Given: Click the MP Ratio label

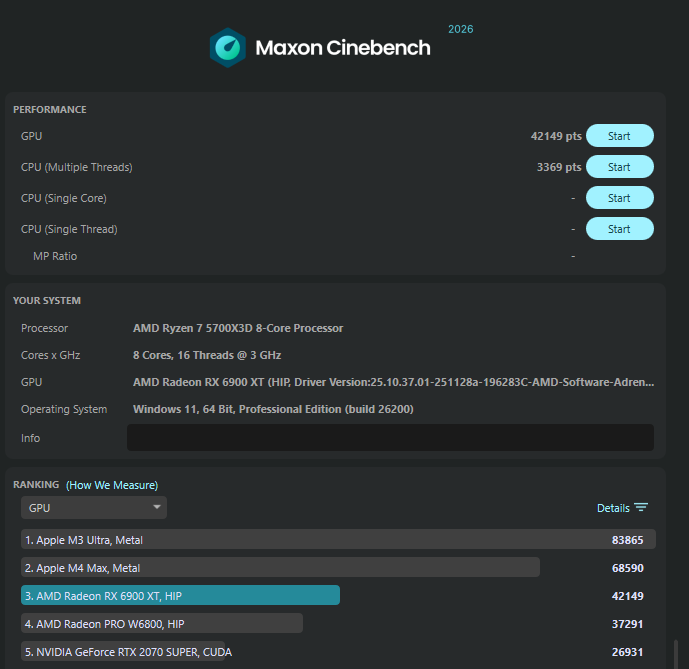Looking at the screenshot, I should [55, 256].
